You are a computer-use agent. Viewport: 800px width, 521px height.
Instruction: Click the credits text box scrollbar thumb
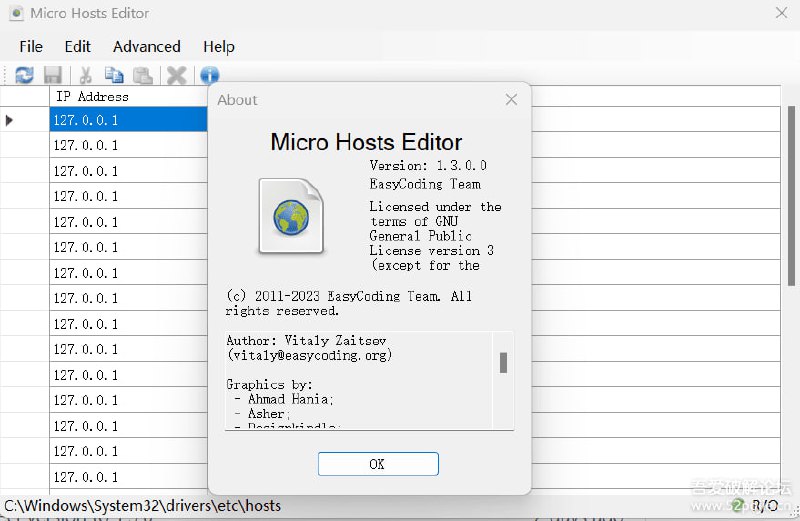(503, 362)
